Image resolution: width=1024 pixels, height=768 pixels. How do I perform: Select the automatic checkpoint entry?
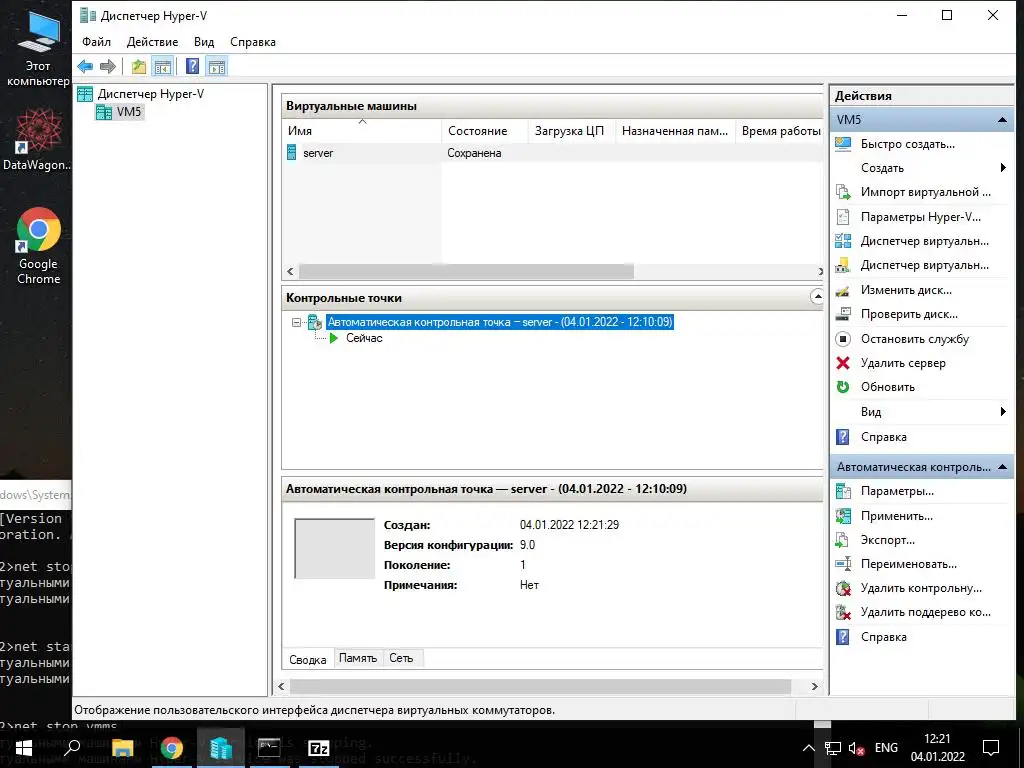pyautogui.click(x=500, y=322)
